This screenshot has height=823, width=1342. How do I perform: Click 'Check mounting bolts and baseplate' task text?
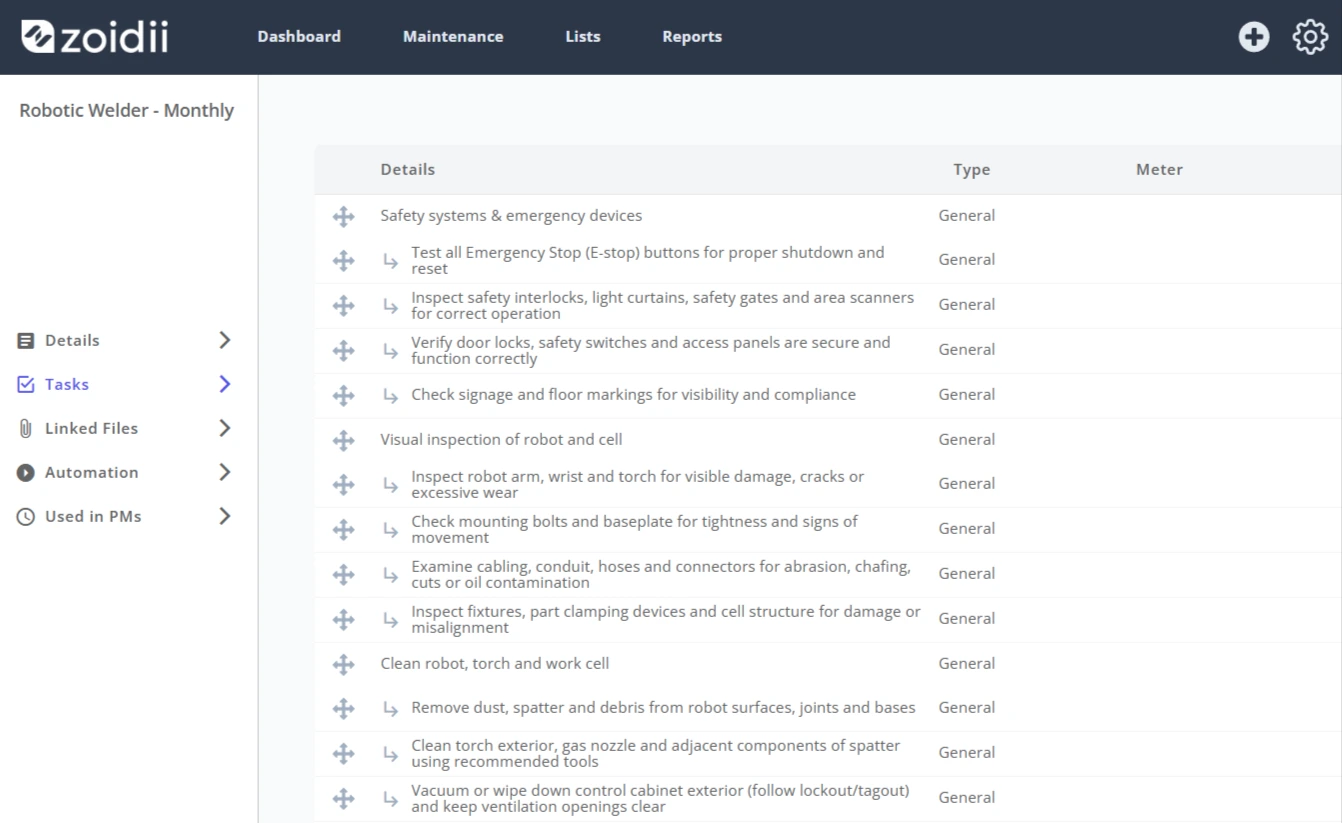point(634,529)
